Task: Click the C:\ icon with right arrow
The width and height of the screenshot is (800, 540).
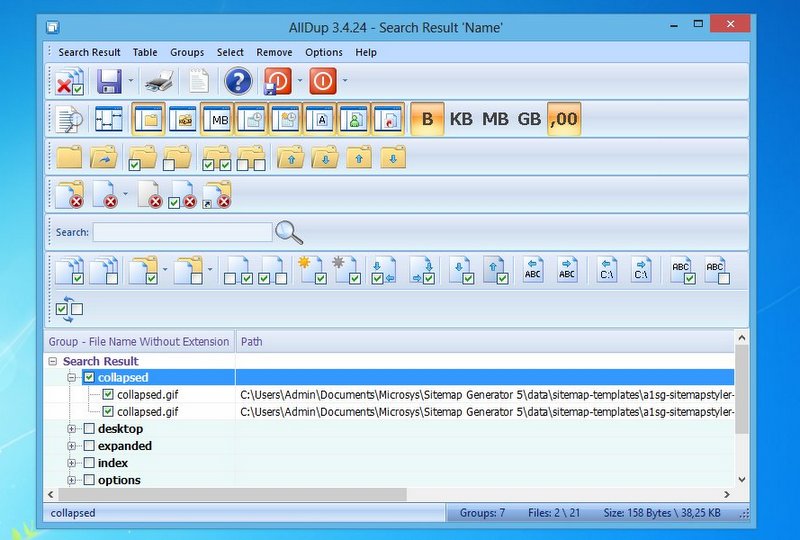Action: (641, 270)
